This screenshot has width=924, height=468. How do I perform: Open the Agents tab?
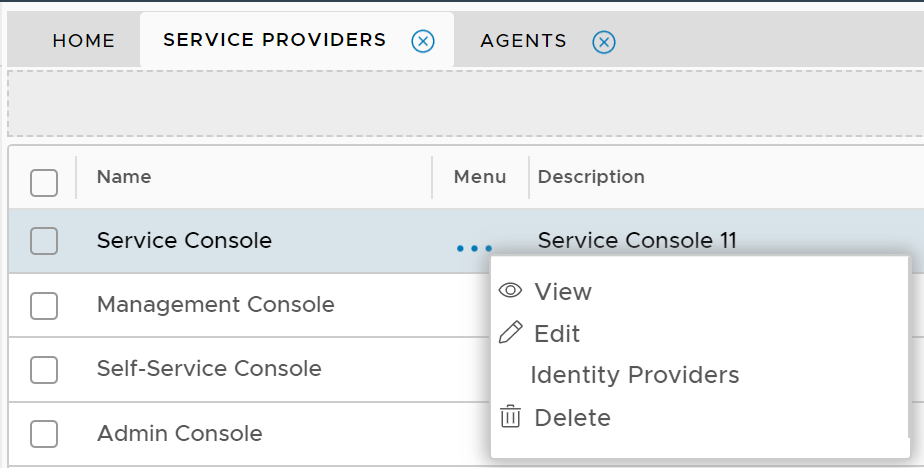(523, 41)
